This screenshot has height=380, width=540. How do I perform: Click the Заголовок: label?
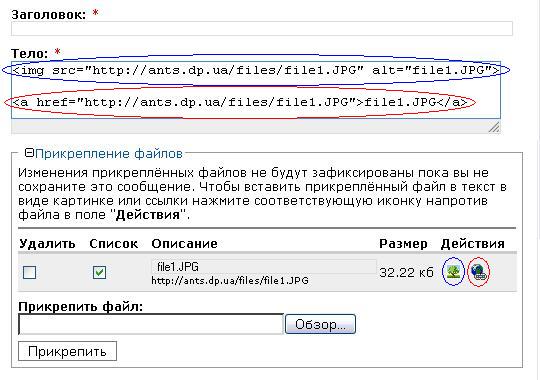click(49, 15)
